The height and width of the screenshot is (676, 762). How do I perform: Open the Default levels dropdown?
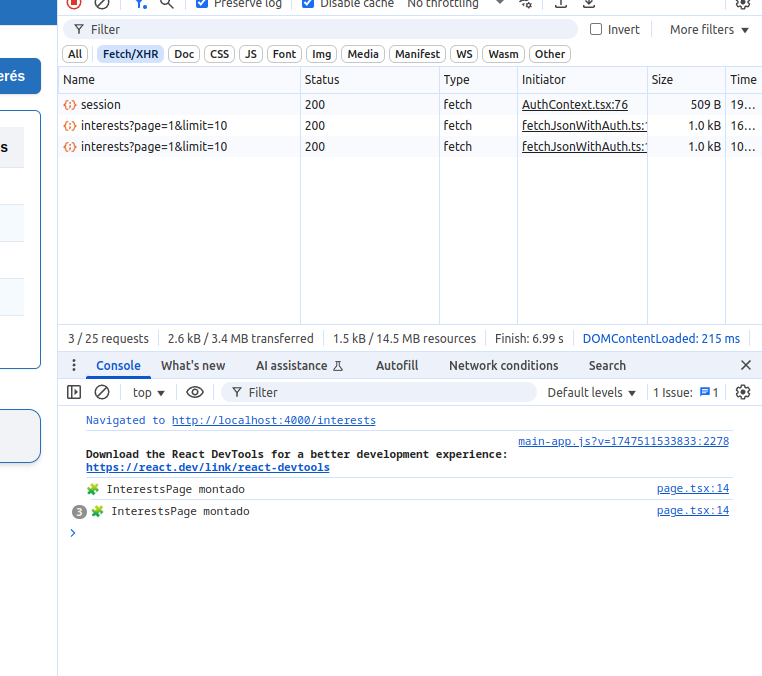point(591,393)
